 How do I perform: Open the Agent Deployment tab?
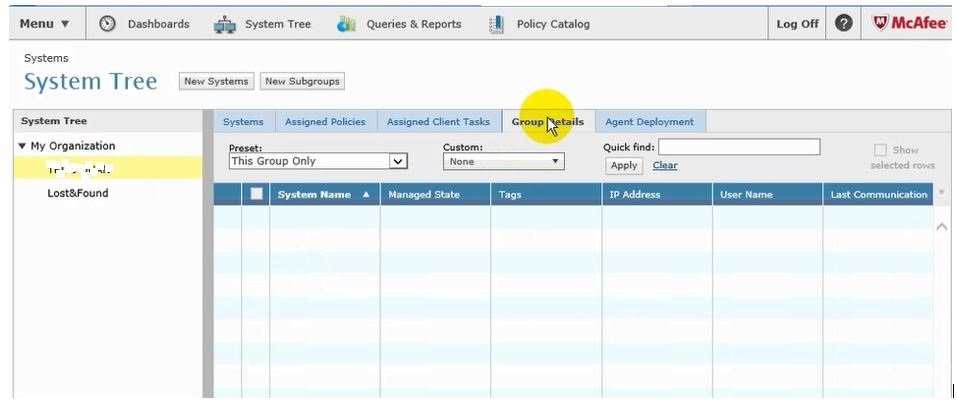649,122
